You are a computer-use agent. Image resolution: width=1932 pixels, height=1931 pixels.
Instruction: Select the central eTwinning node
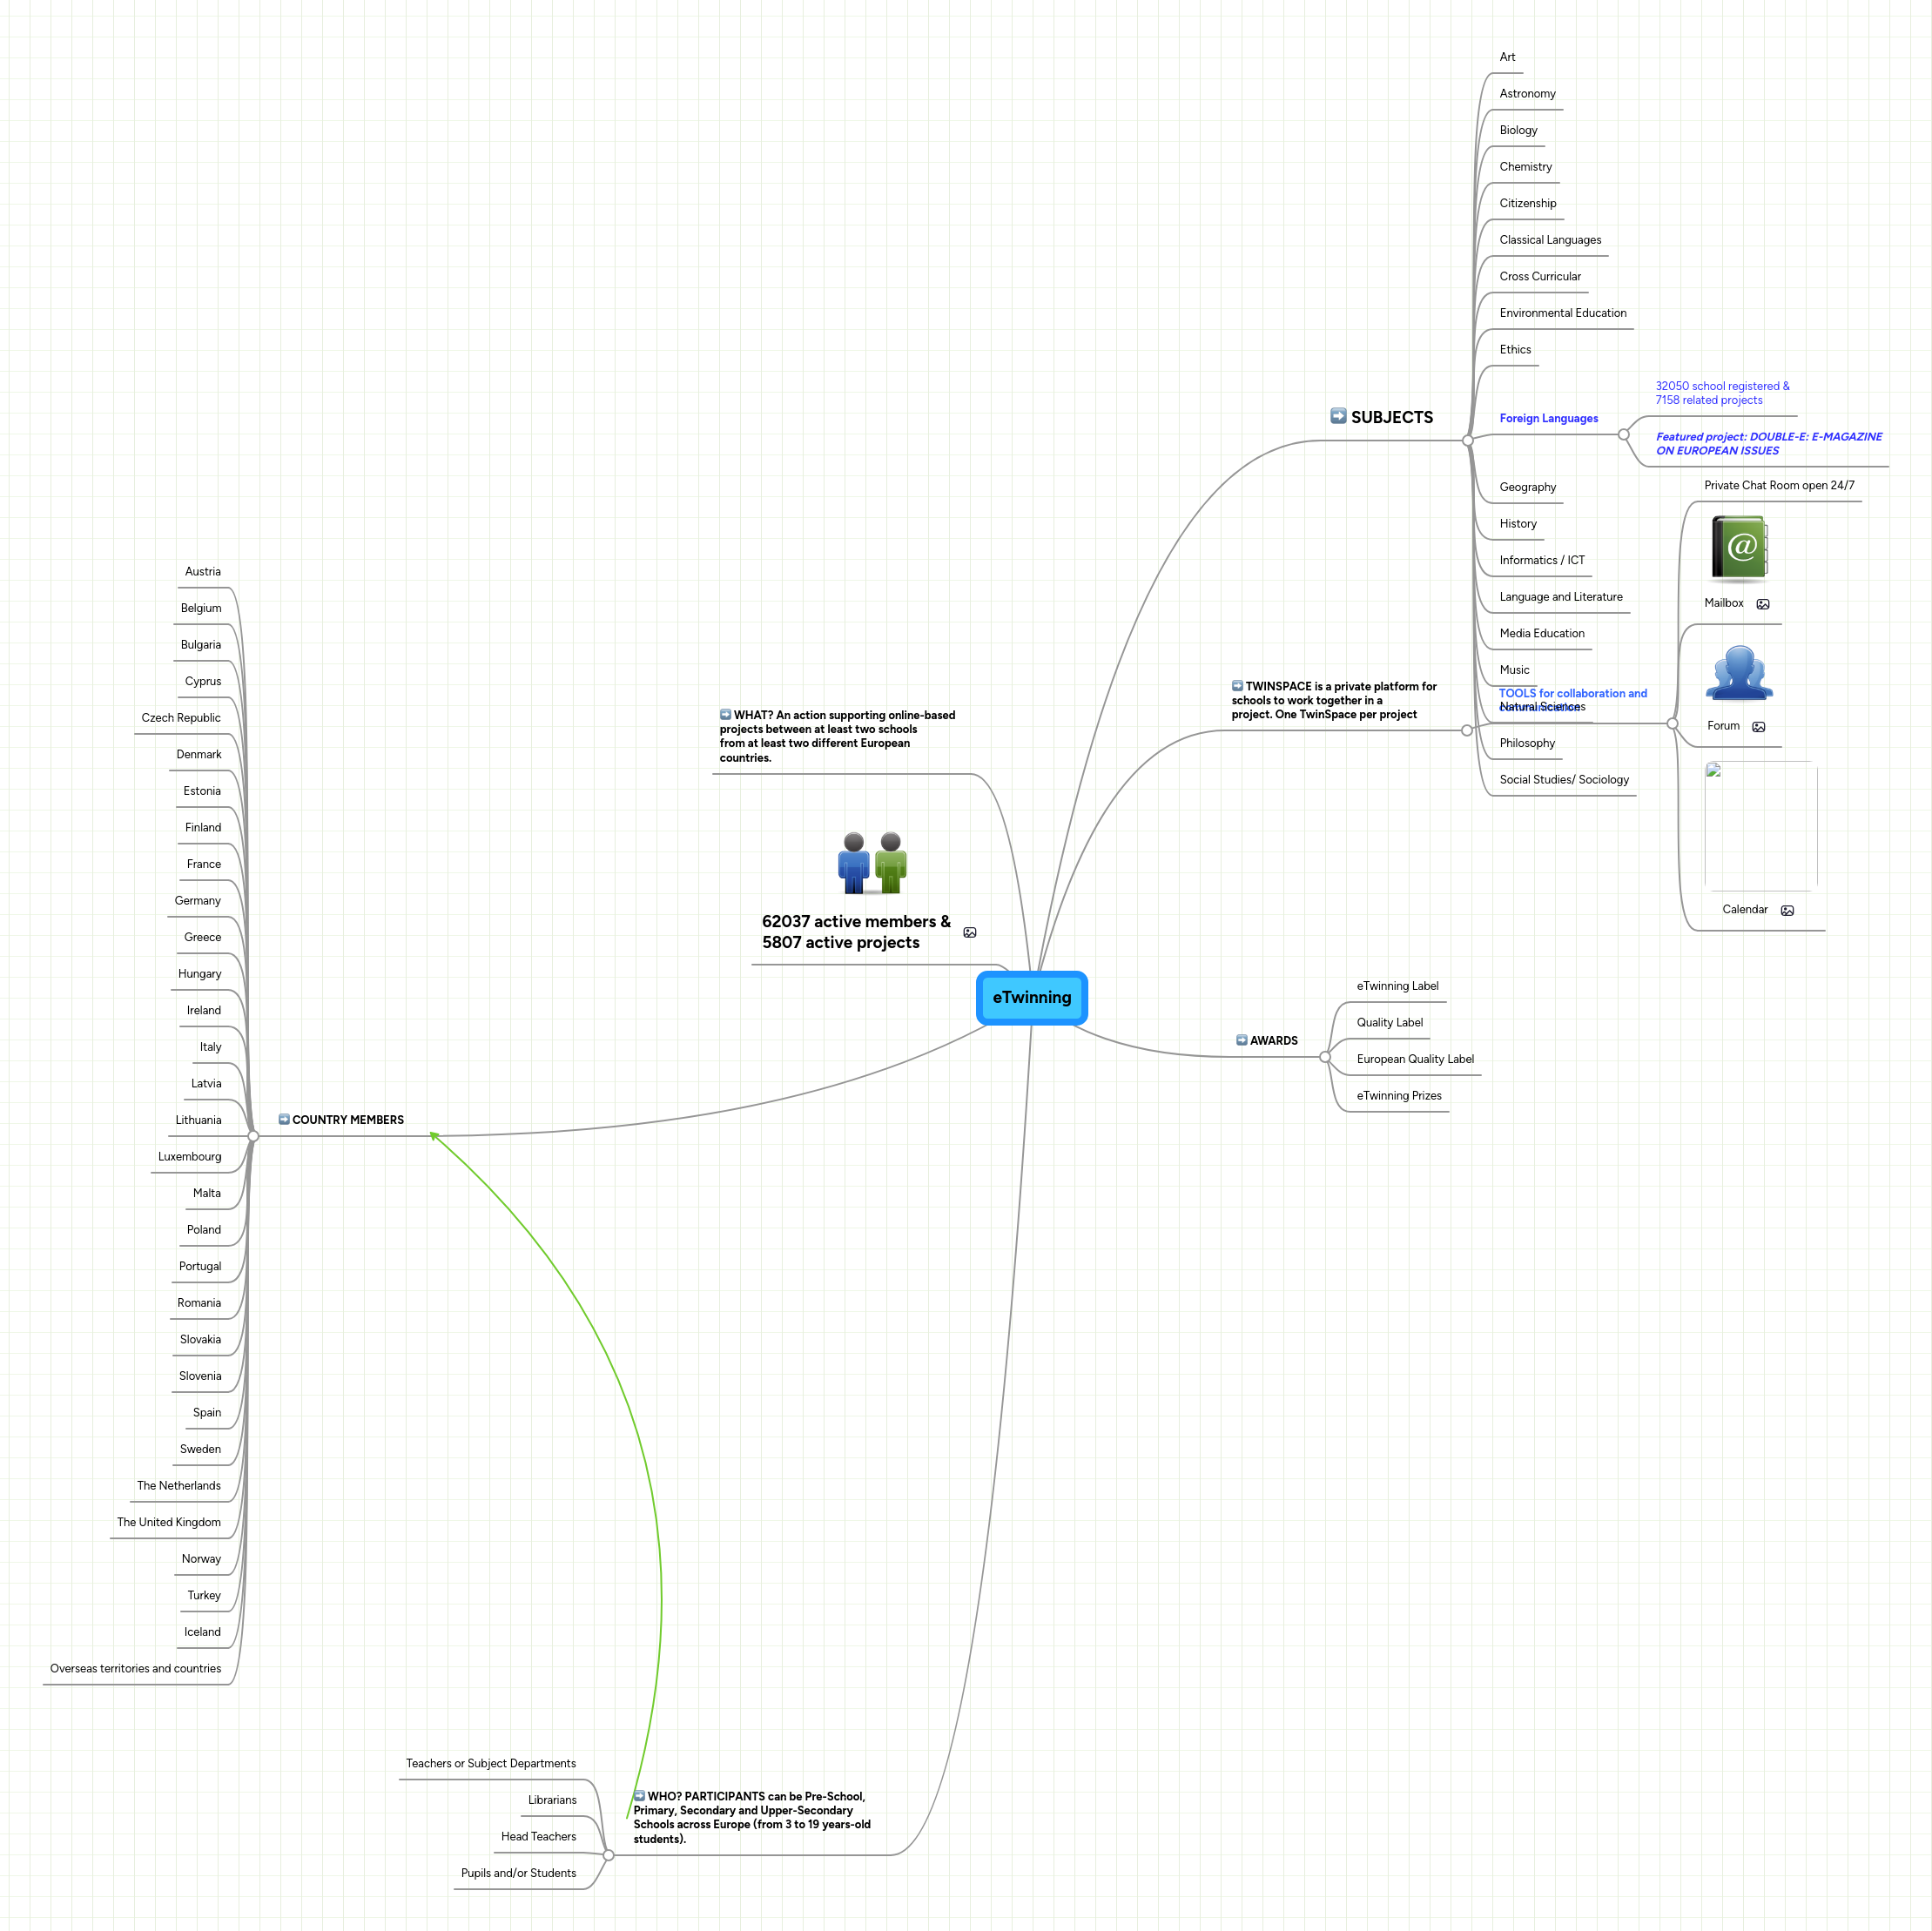coord(1032,997)
